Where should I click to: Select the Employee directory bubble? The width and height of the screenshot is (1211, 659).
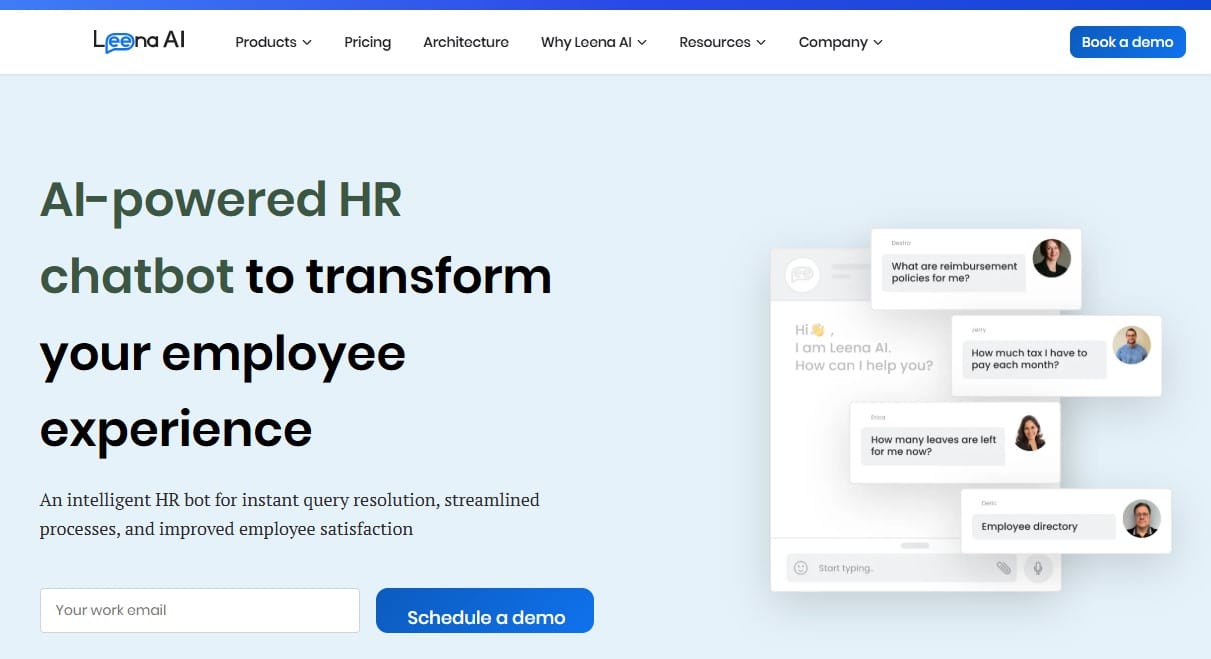(1044, 526)
